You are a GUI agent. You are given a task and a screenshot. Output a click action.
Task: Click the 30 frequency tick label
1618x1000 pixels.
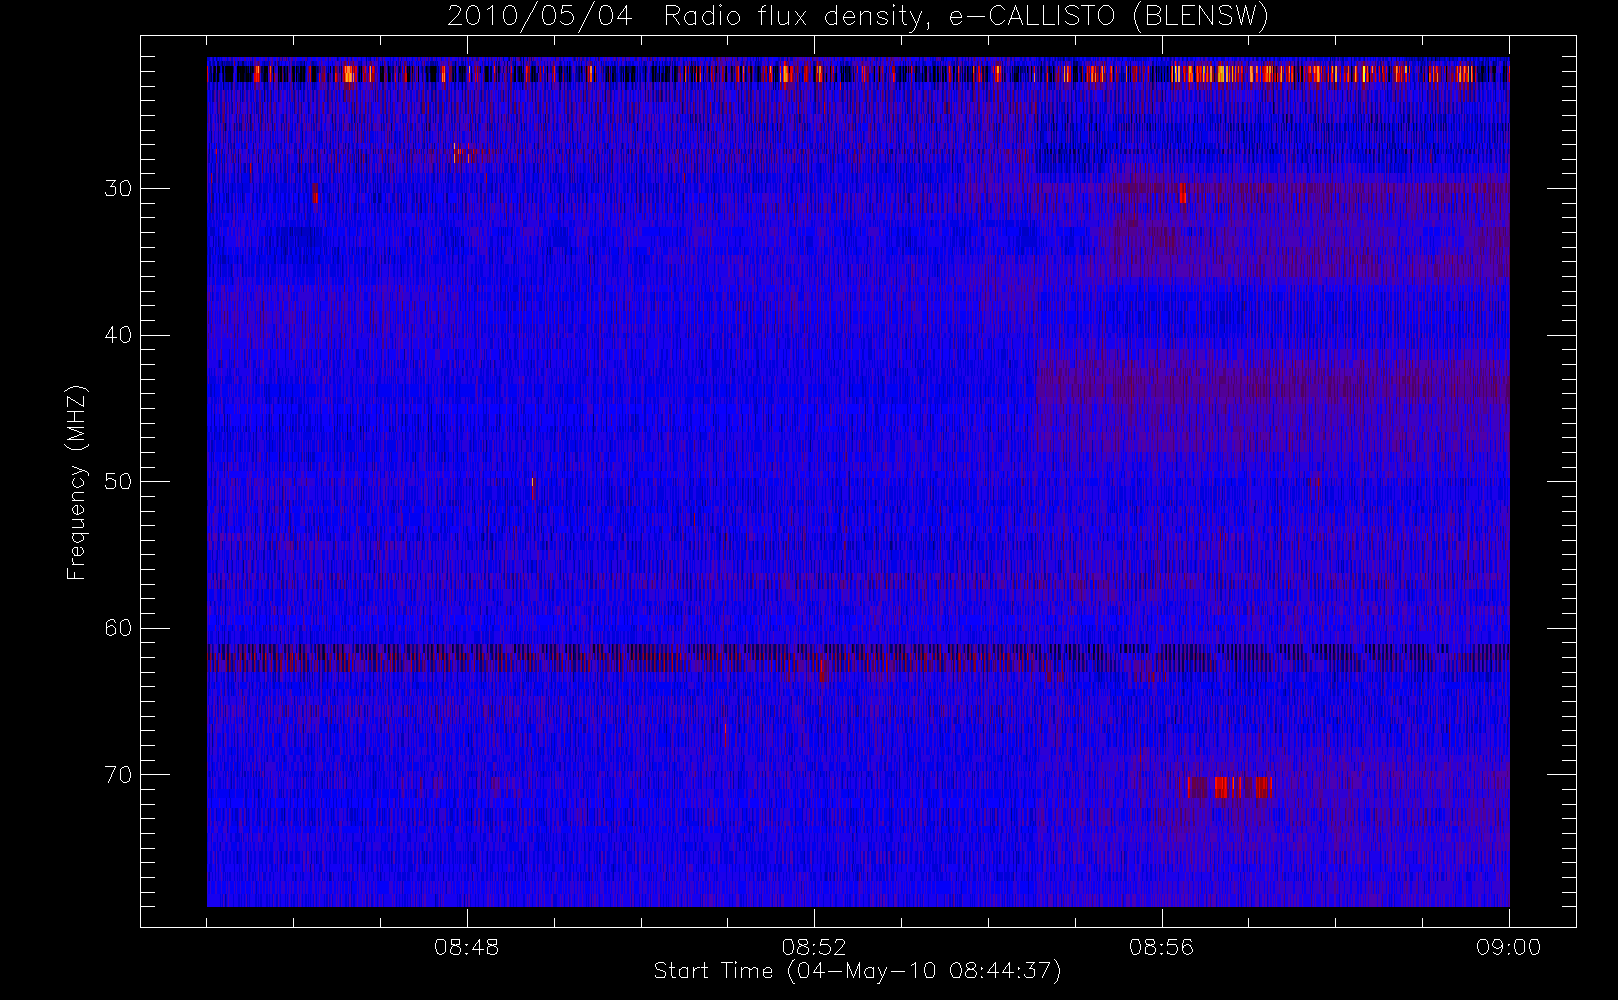pyautogui.click(x=118, y=189)
